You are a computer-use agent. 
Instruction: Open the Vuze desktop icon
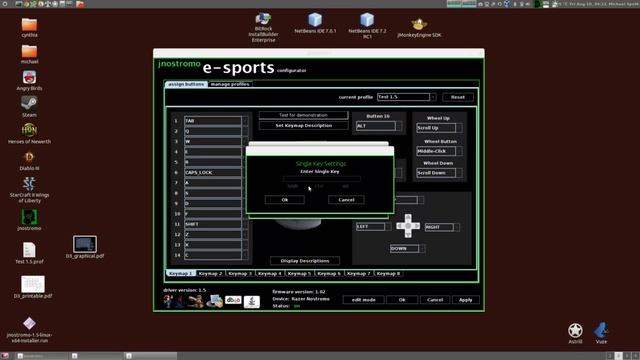(601, 333)
